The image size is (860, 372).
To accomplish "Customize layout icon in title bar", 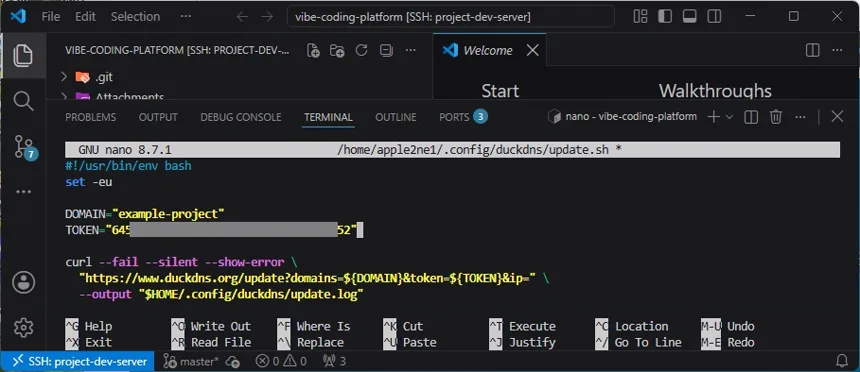I will (640, 16).
